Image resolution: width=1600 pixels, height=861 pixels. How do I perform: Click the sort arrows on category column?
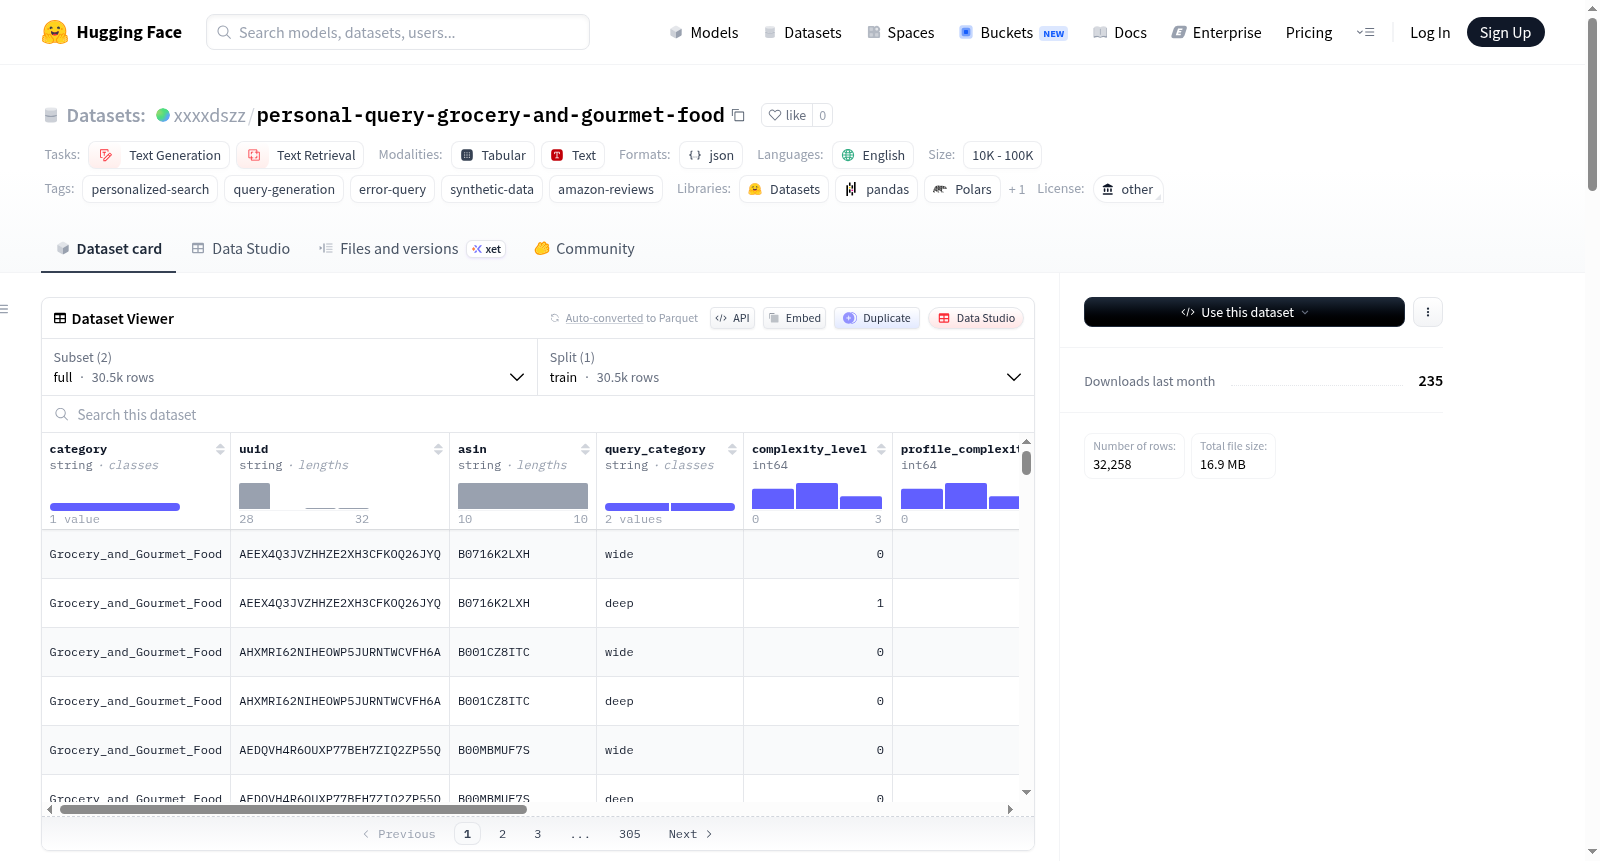tap(220, 449)
